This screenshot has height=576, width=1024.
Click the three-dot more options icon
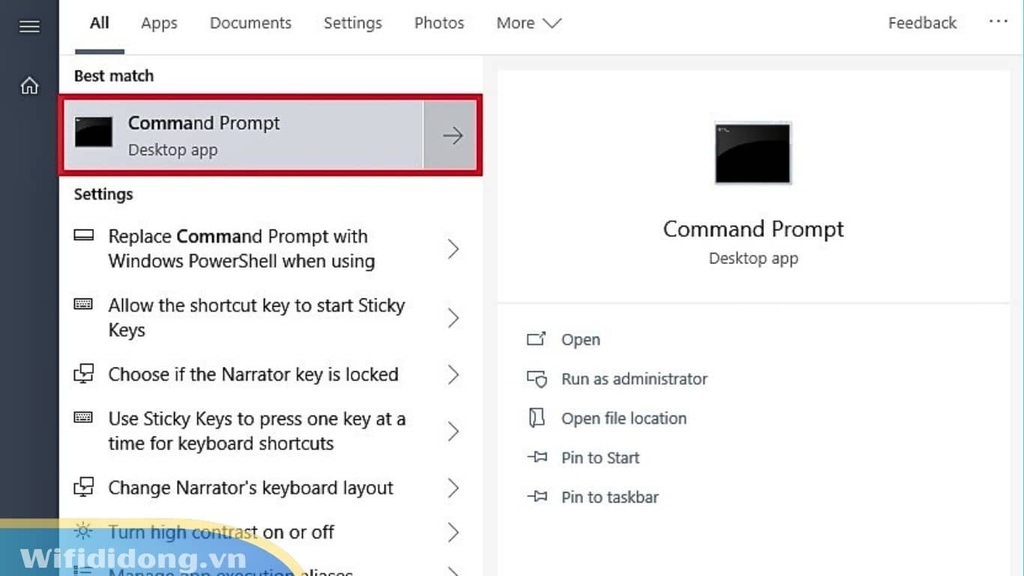(998, 21)
